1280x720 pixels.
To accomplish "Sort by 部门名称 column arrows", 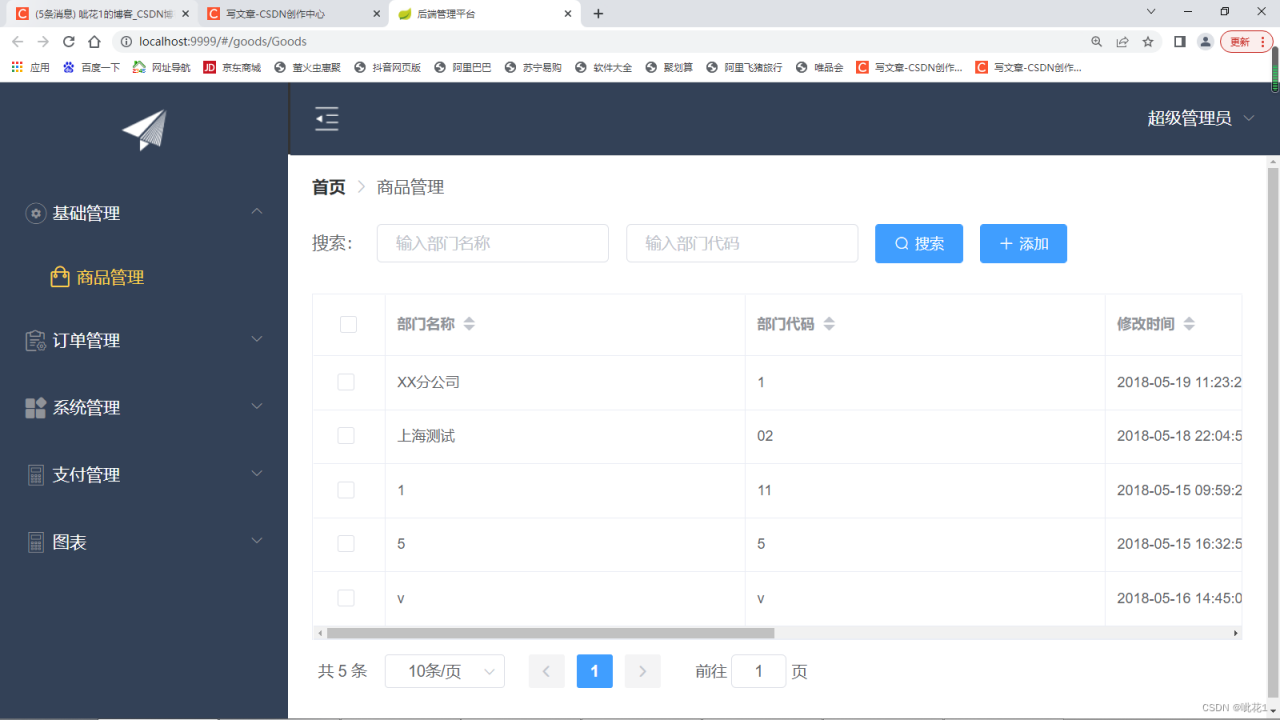I will click(469, 324).
